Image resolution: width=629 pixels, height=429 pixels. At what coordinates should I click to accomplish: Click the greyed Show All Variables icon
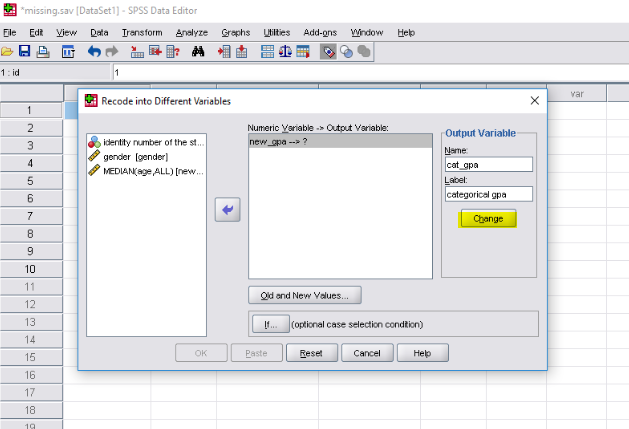pos(364,52)
